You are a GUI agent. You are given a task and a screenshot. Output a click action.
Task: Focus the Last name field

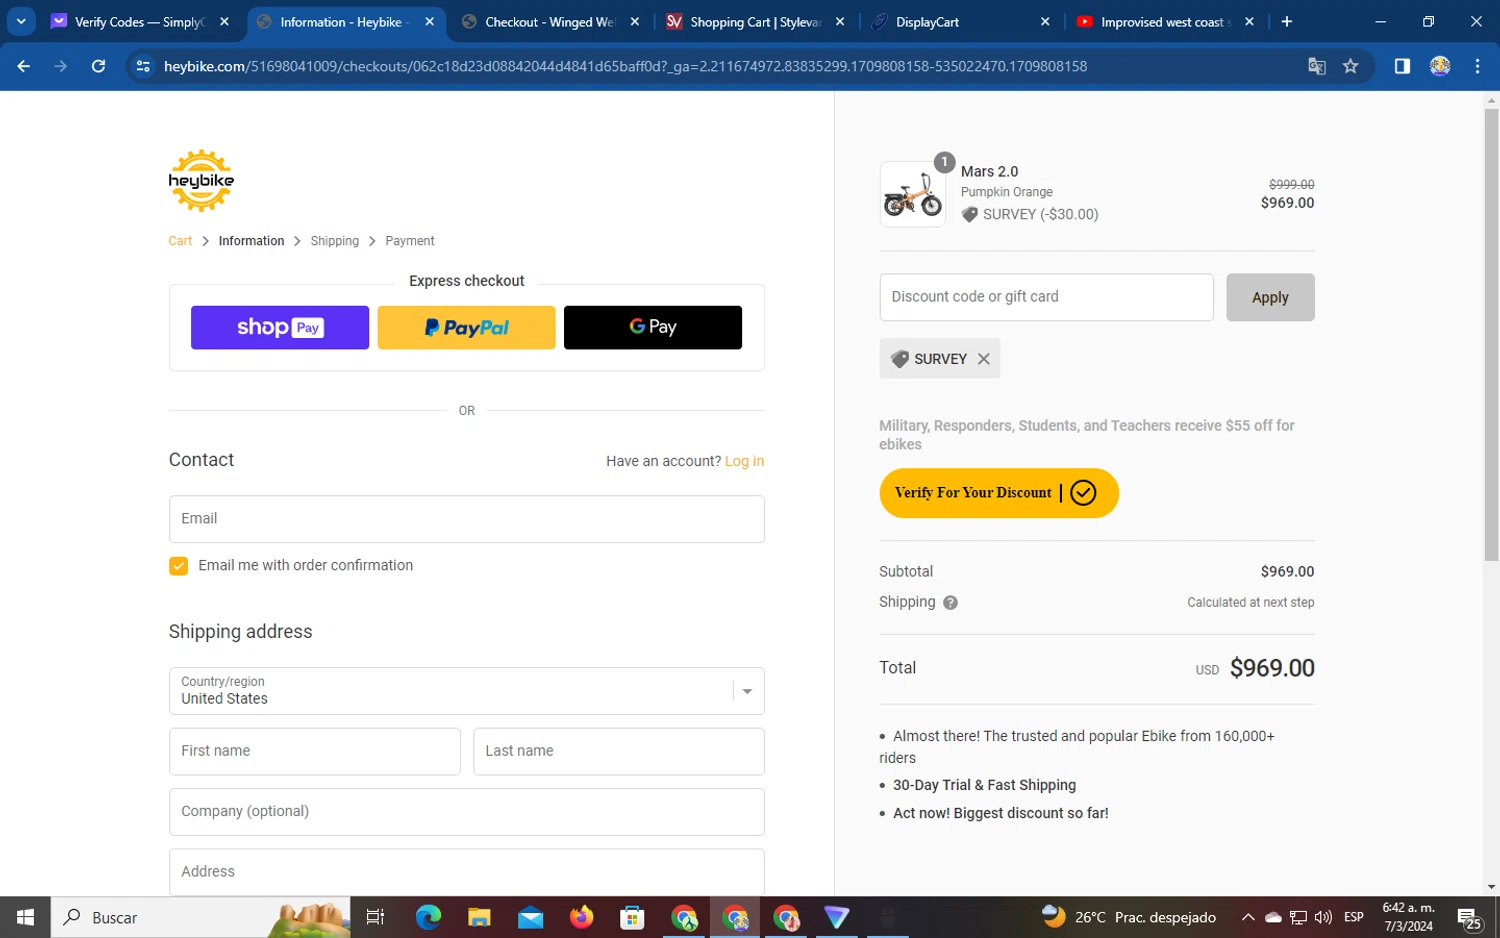click(x=619, y=751)
